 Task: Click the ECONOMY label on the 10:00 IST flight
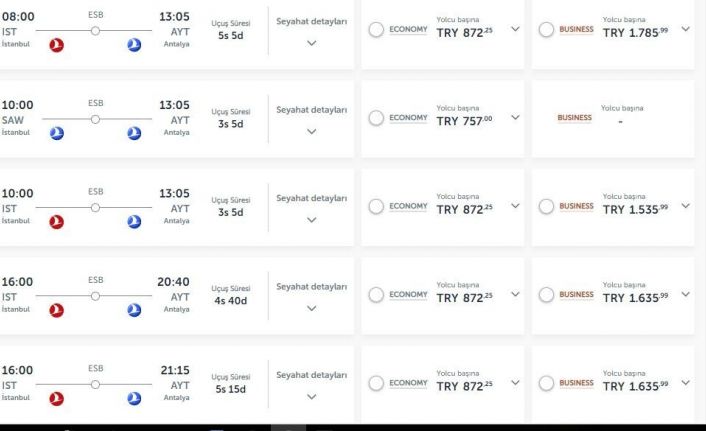[408, 206]
